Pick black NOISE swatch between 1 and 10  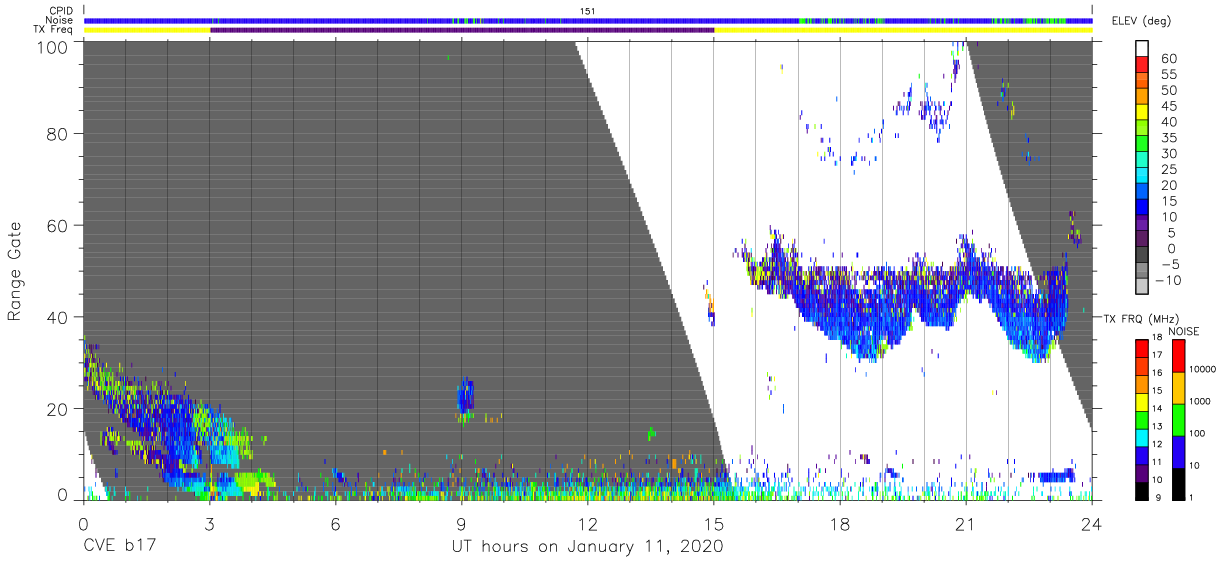tap(1179, 482)
